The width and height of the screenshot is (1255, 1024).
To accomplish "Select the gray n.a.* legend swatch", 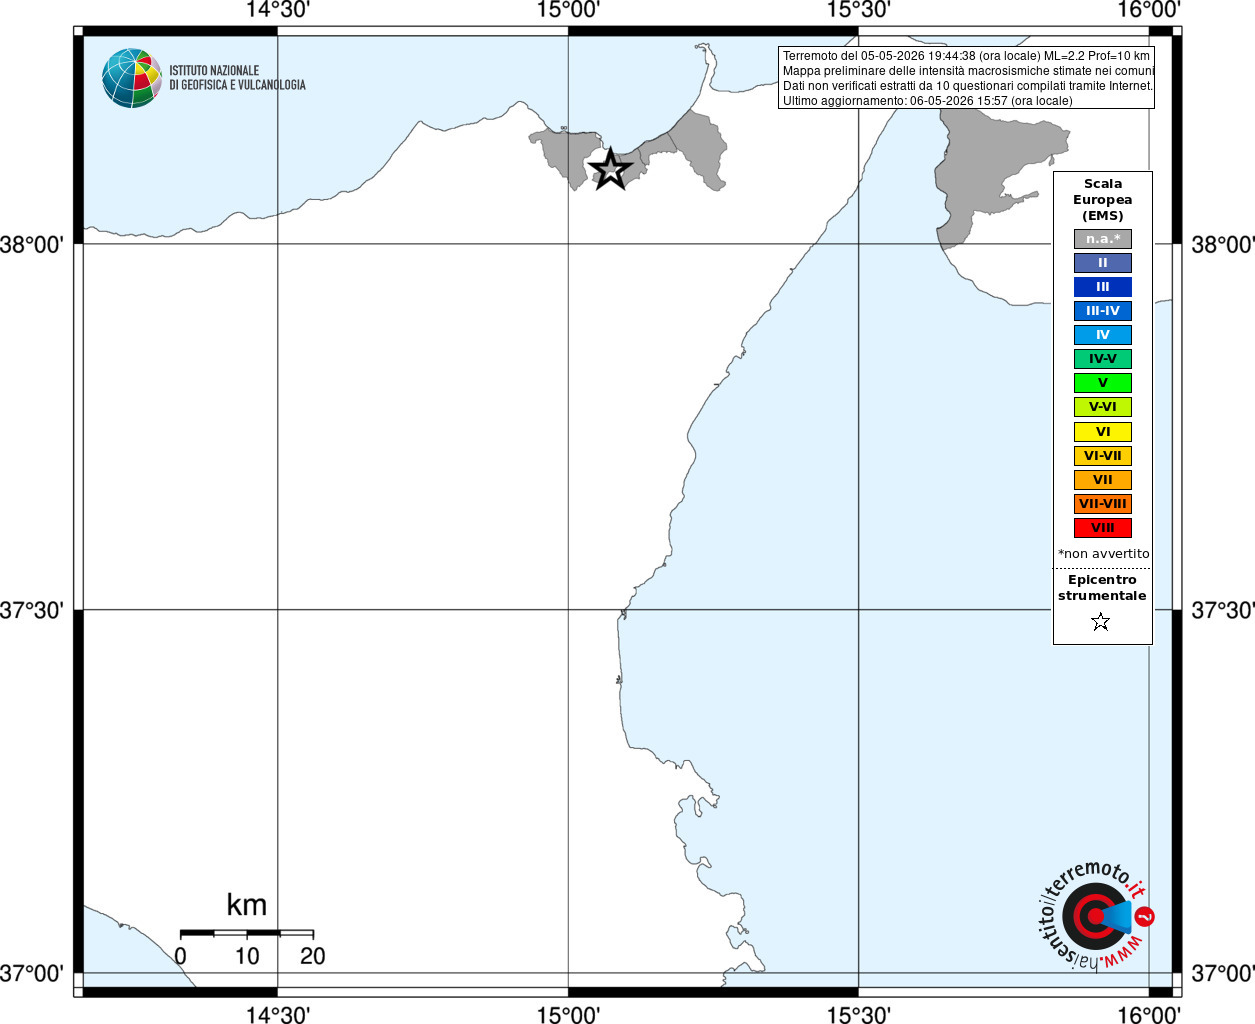I will 1103,239.
